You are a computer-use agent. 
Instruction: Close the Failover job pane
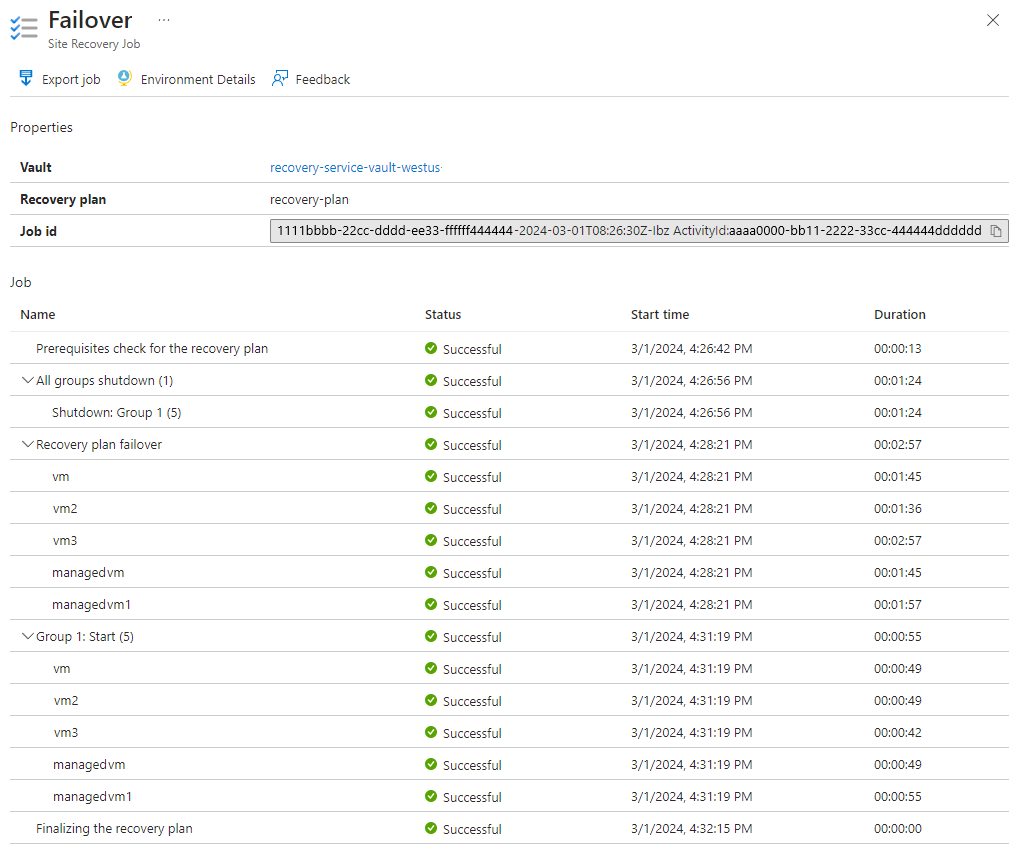(993, 20)
